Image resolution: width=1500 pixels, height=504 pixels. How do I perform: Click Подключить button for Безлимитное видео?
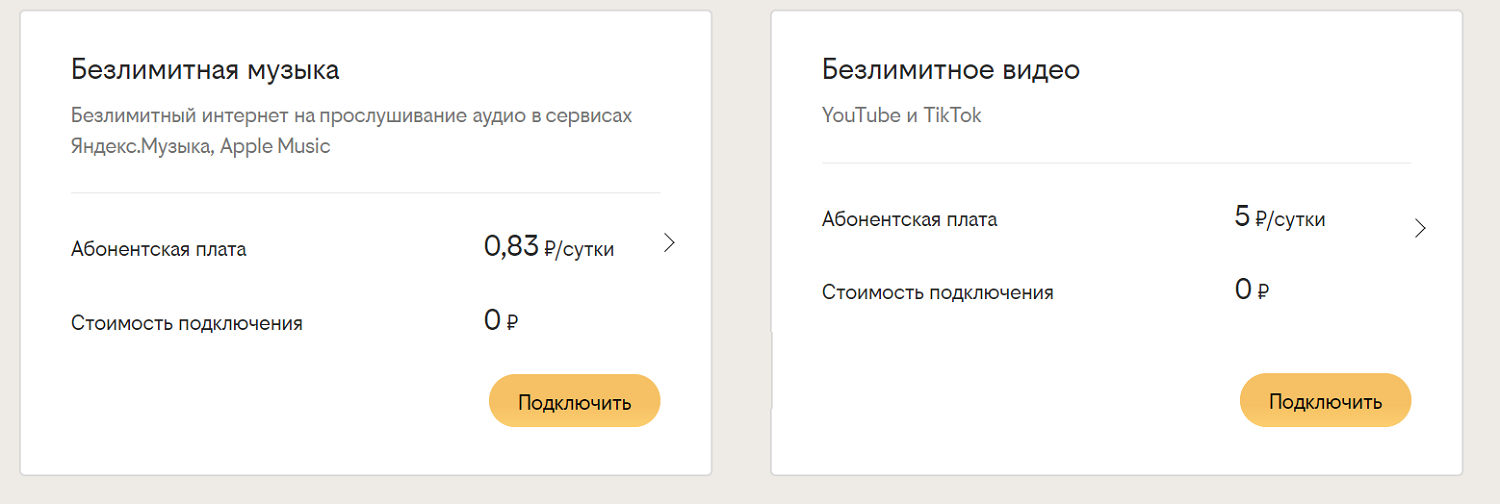click(x=1326, y=401)
